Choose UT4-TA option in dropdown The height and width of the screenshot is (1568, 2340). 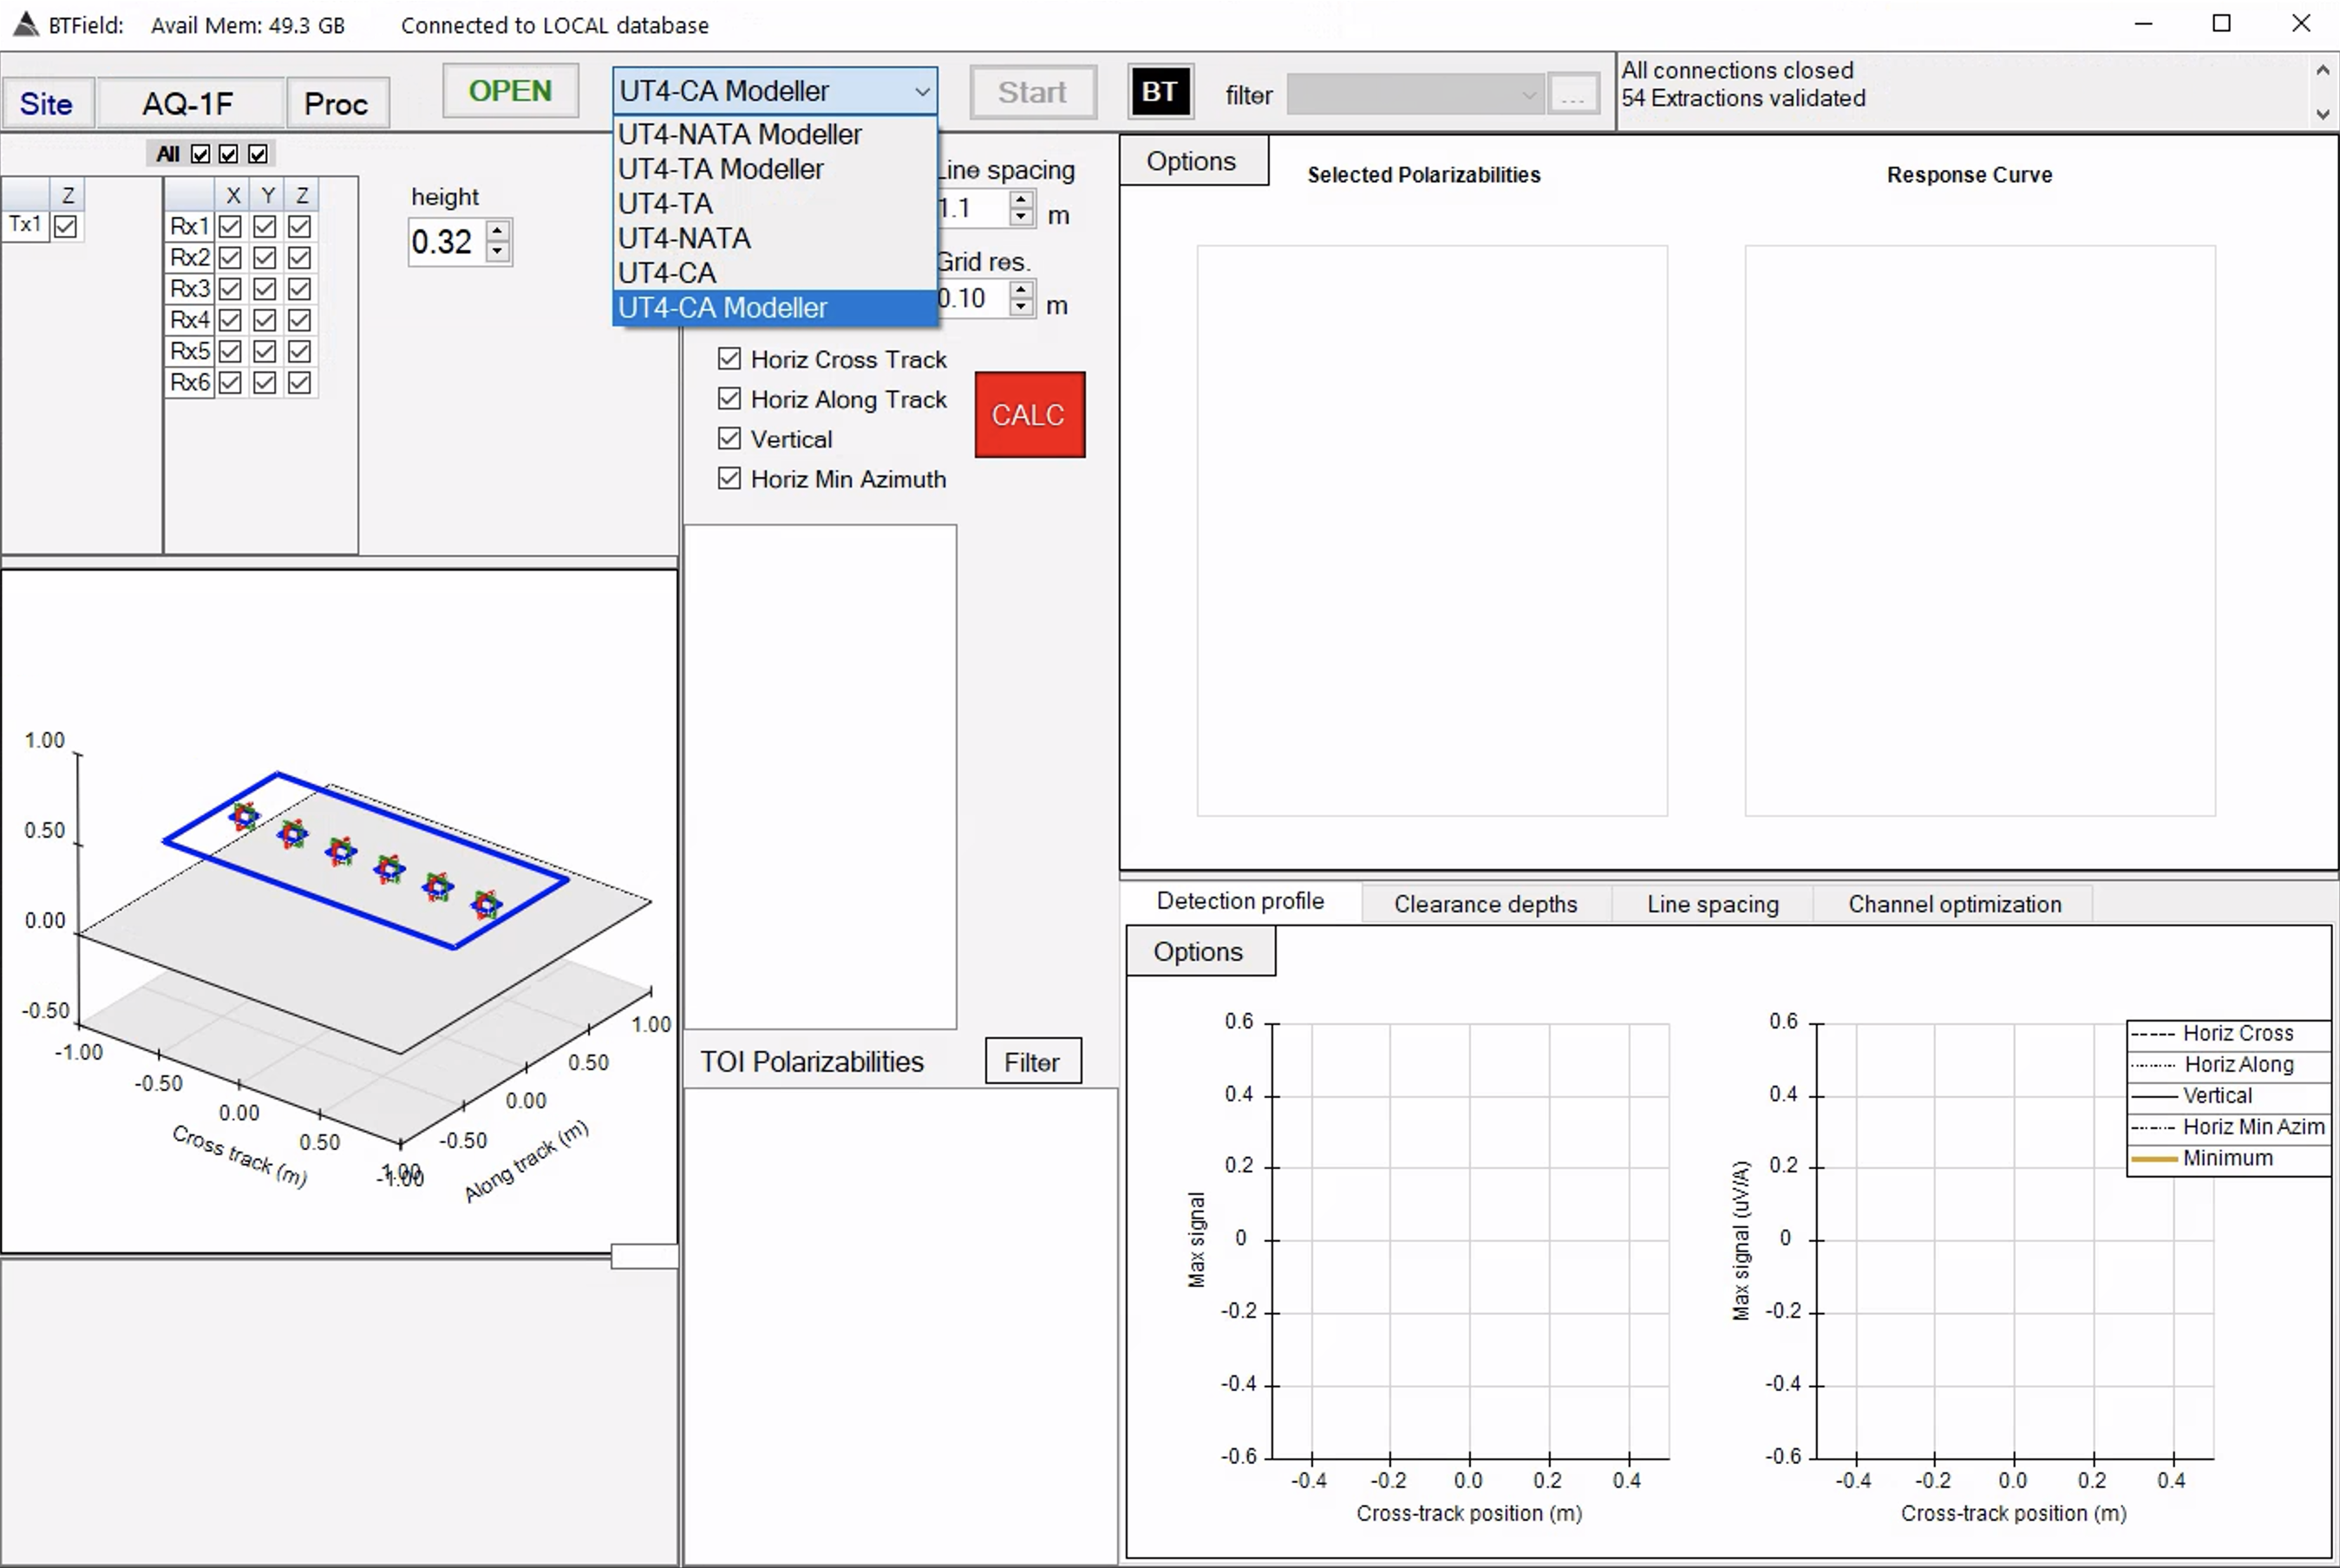tap(775, 204)
